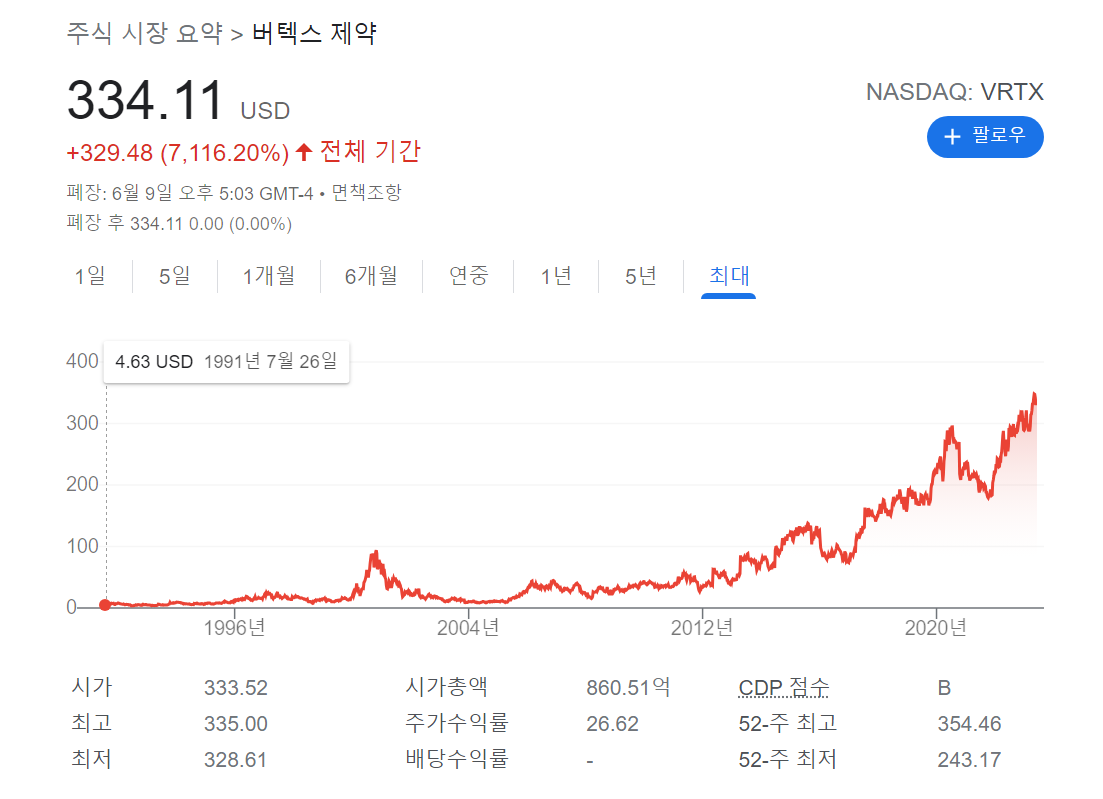Click the 주가수익률 label
The height and width of the screenshot is (799, 1103).
457,722
